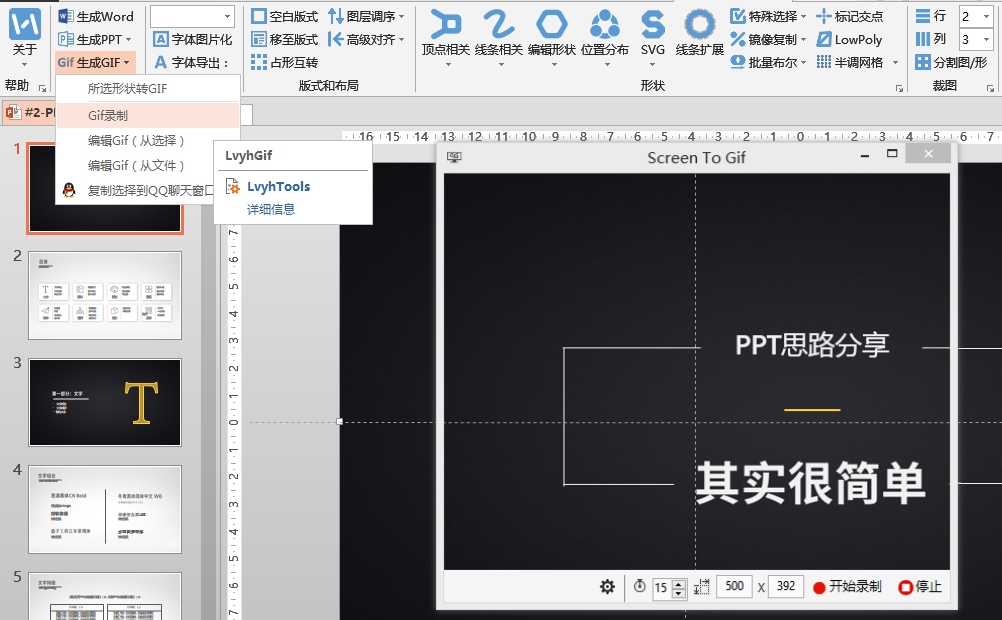Choose 编辑Gif（从选择）menu item
The width and height of the screenshot is (1002, 620).
148,141
